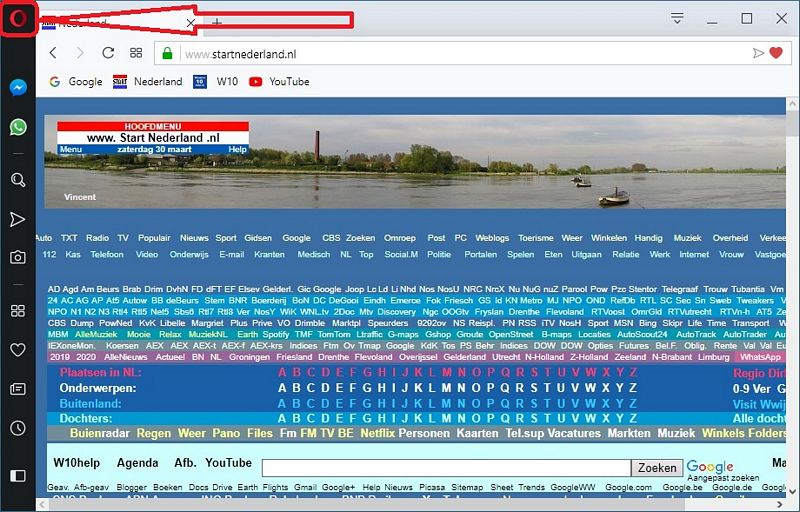The height and width of the screenshot is (512, 800).
Task: Open bookmarks heart in the sidebar
Action: (18, 350)
